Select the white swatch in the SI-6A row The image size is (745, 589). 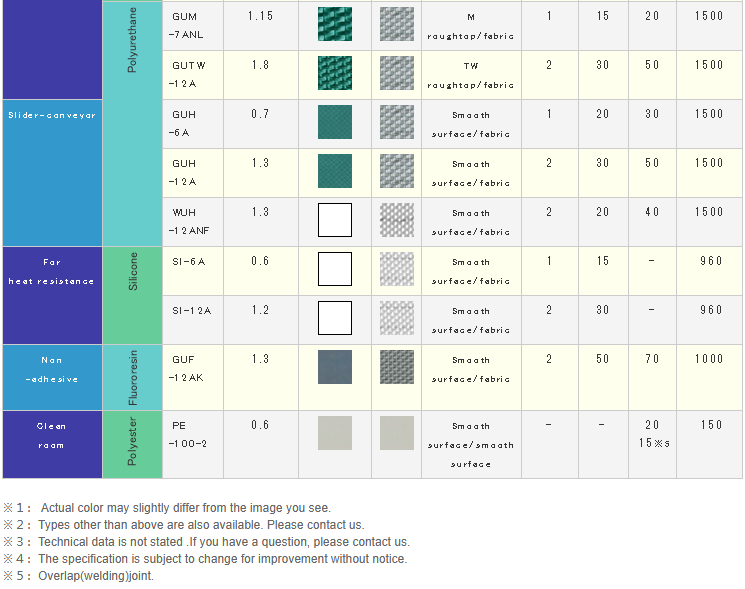[335, 269]
